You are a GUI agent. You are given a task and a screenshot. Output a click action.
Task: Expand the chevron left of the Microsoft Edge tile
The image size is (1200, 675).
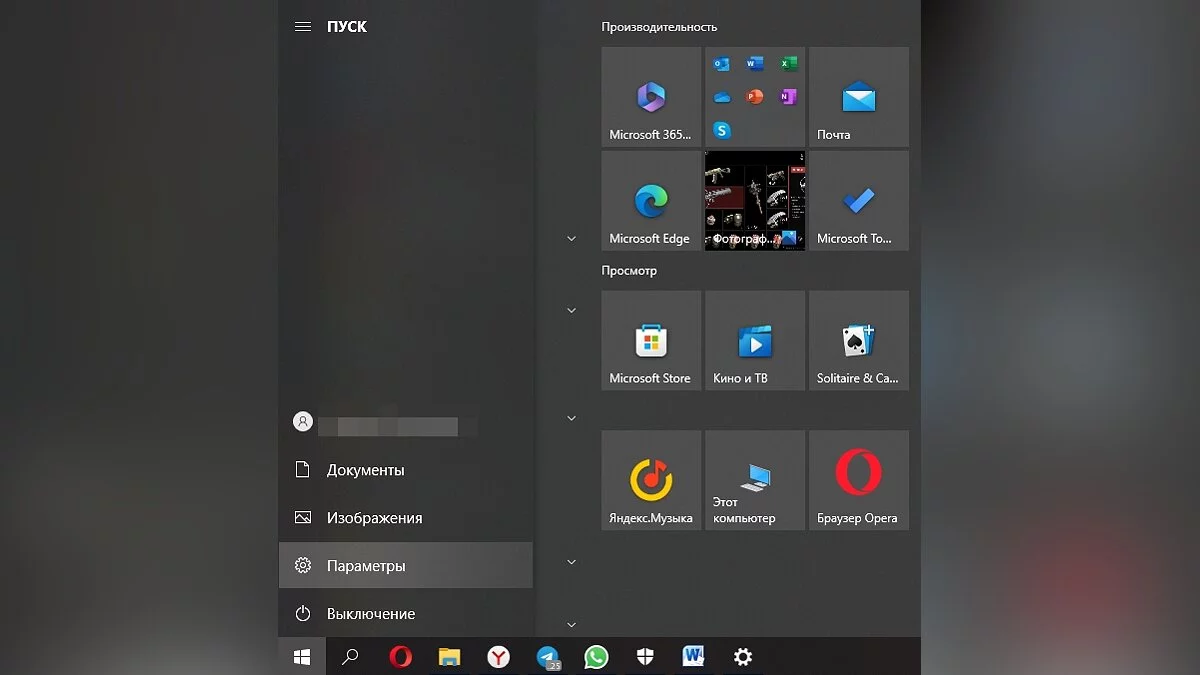tap(572, 239)
